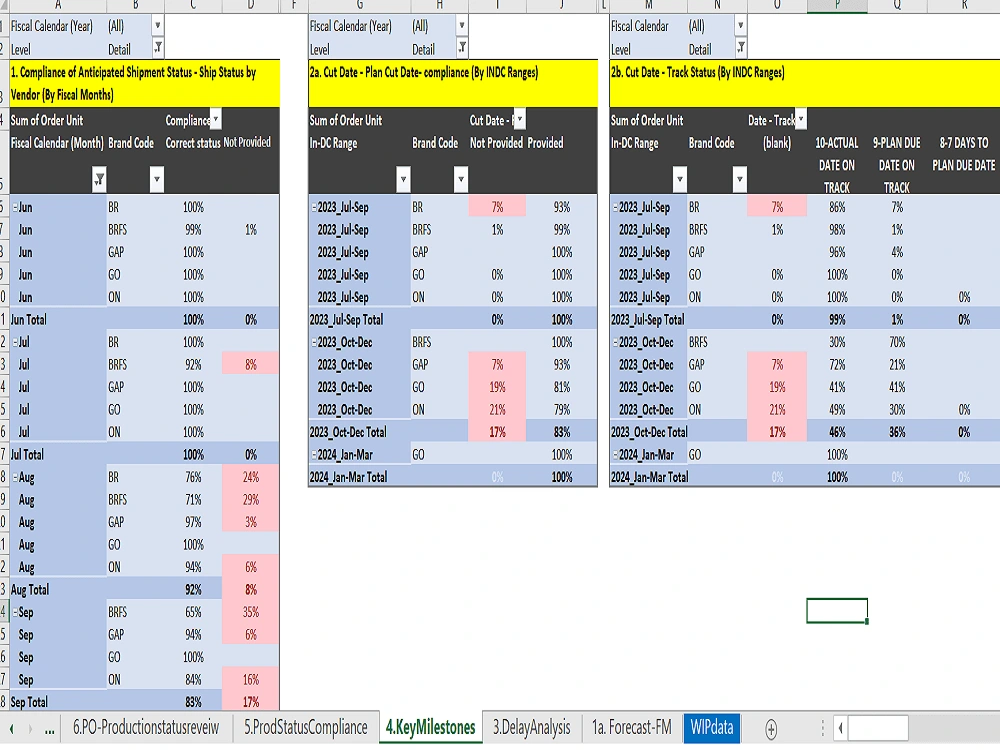Click the 10-ACTUAL DATE ON TRACK header
1000x750 pixels.
pos(837,165)
